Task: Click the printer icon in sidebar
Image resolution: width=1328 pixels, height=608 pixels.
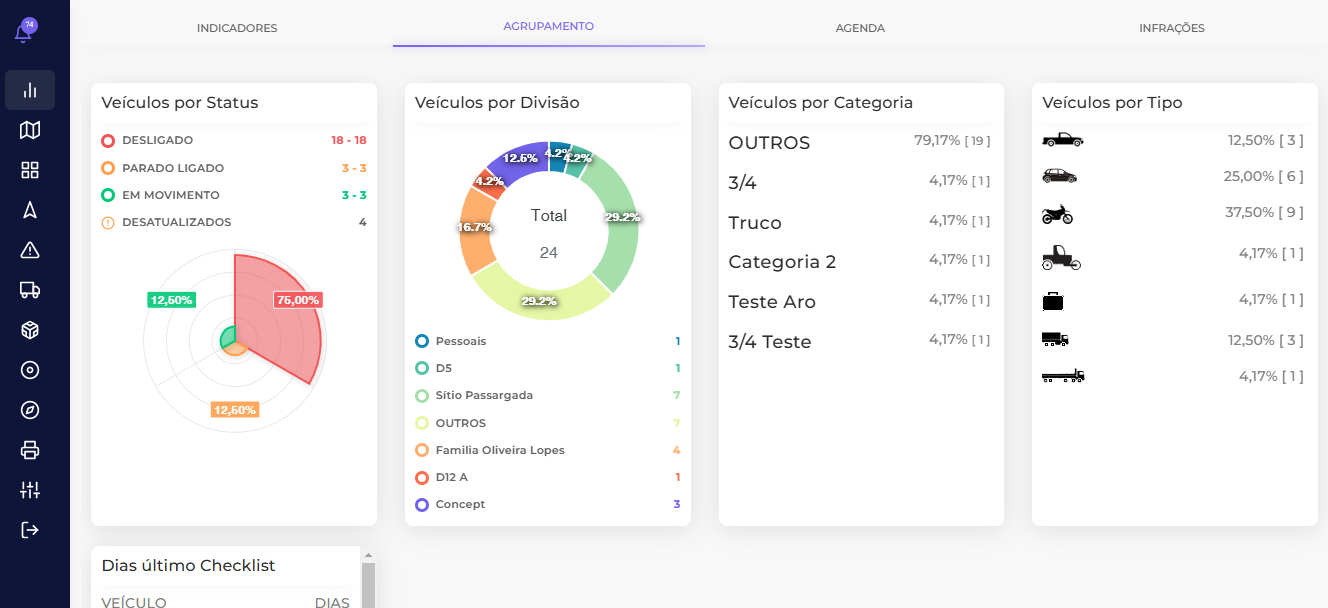Action: tap(30, 450)
